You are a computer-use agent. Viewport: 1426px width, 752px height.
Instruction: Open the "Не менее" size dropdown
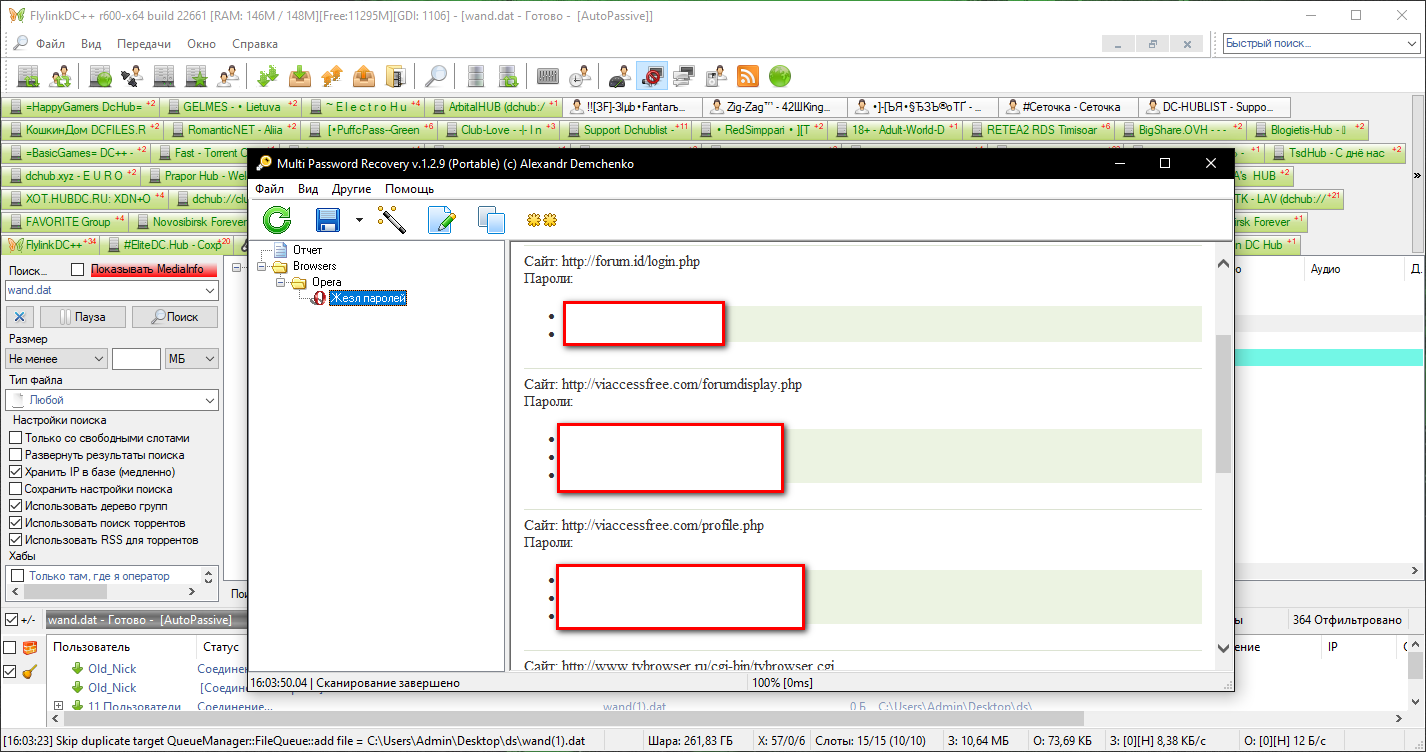click(x=56, y=358)
